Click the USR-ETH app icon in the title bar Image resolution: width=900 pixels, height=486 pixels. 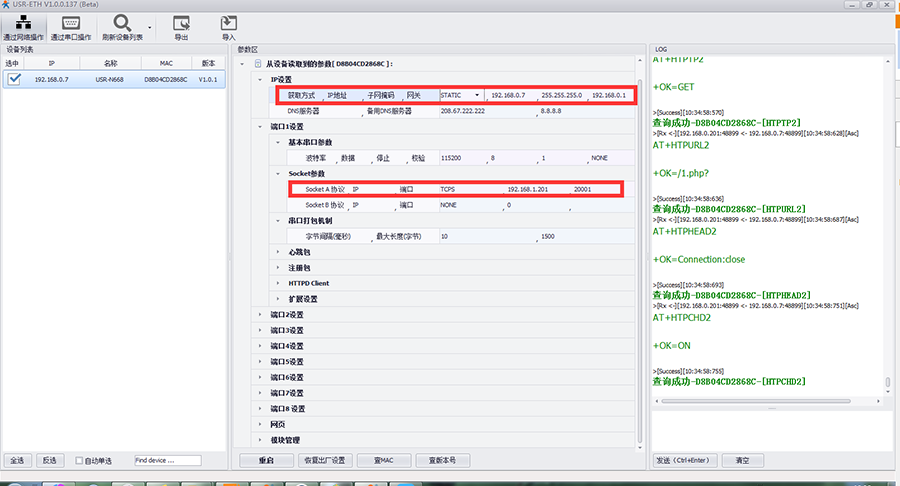click(x=6, y=4)
